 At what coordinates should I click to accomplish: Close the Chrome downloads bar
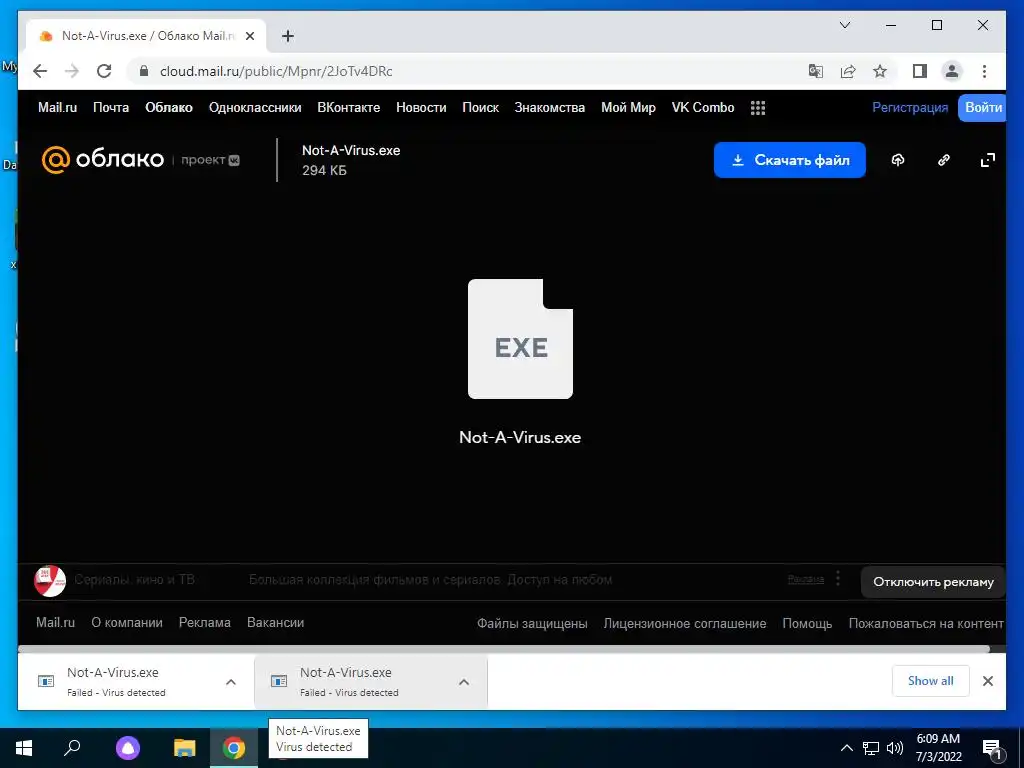[x=988, y=681]
